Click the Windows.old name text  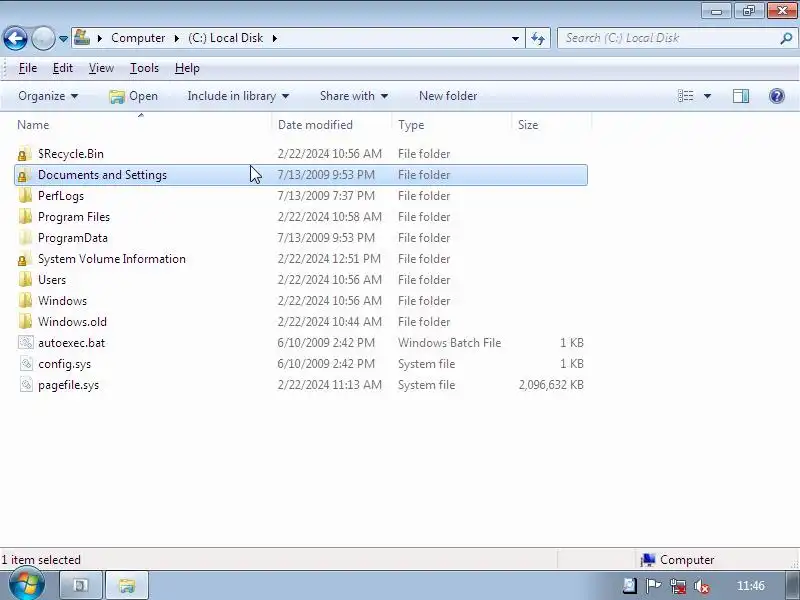click(72, 322)
